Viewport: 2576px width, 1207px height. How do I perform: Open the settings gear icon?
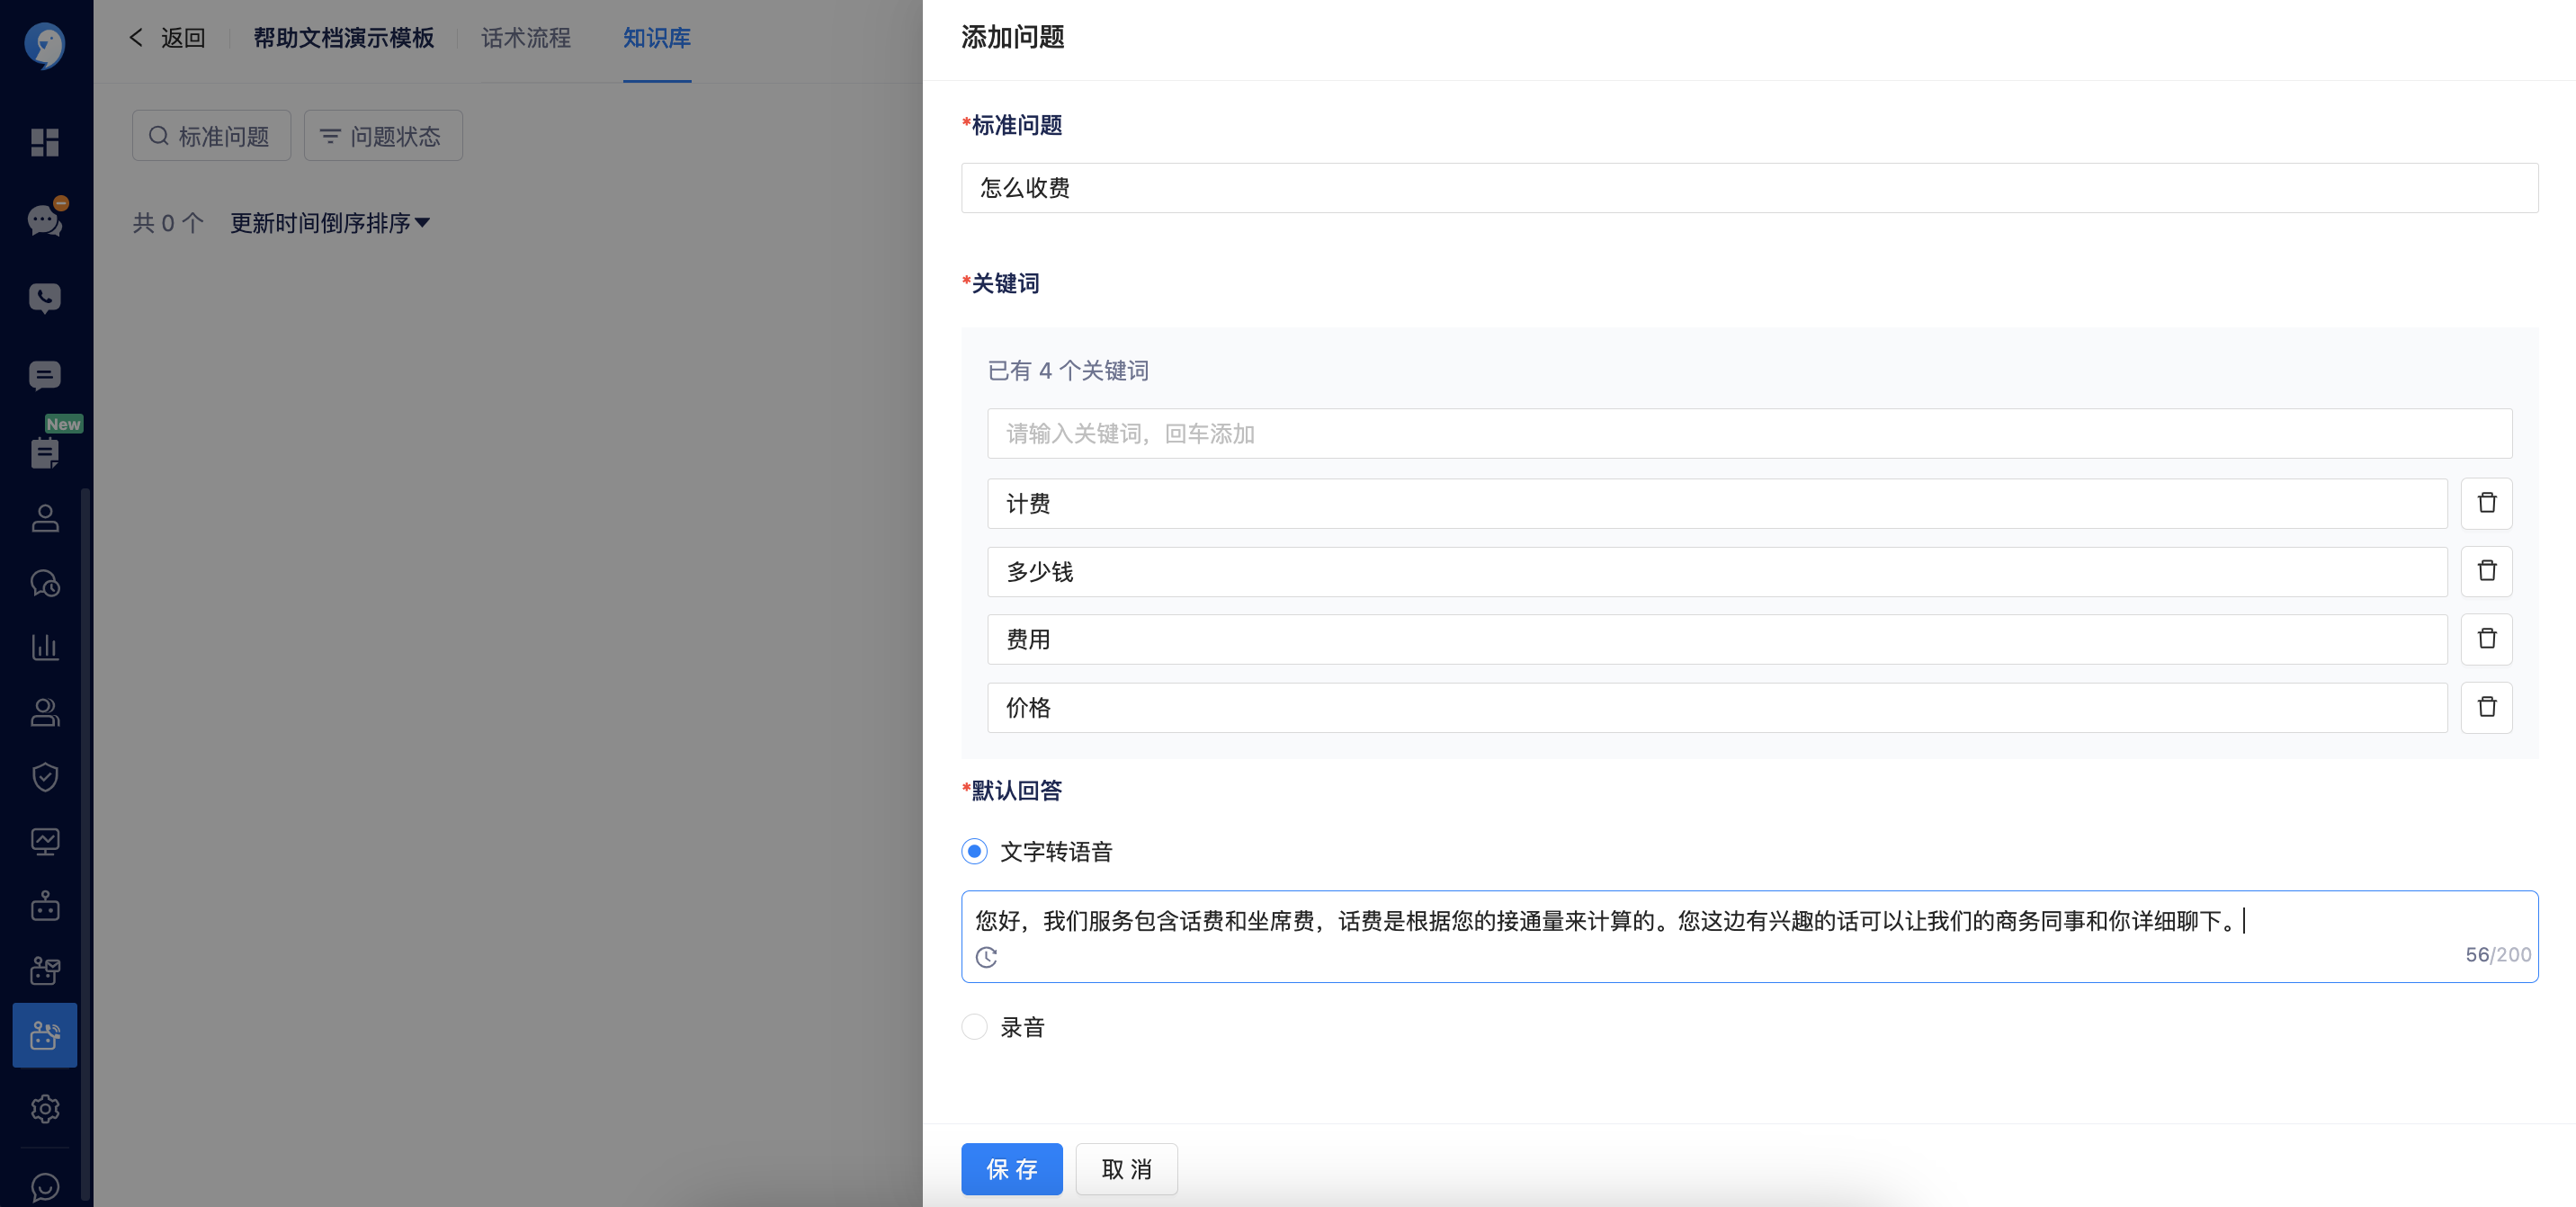45,1109
